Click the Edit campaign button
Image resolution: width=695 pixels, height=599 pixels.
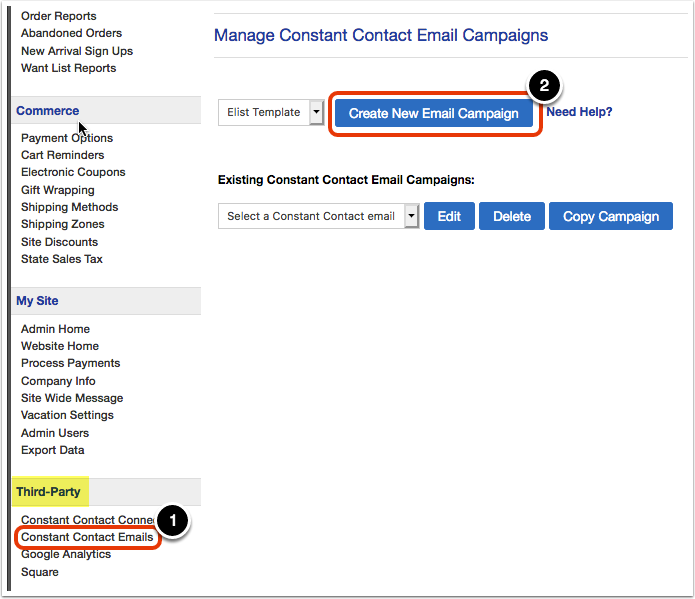(449, 216)
